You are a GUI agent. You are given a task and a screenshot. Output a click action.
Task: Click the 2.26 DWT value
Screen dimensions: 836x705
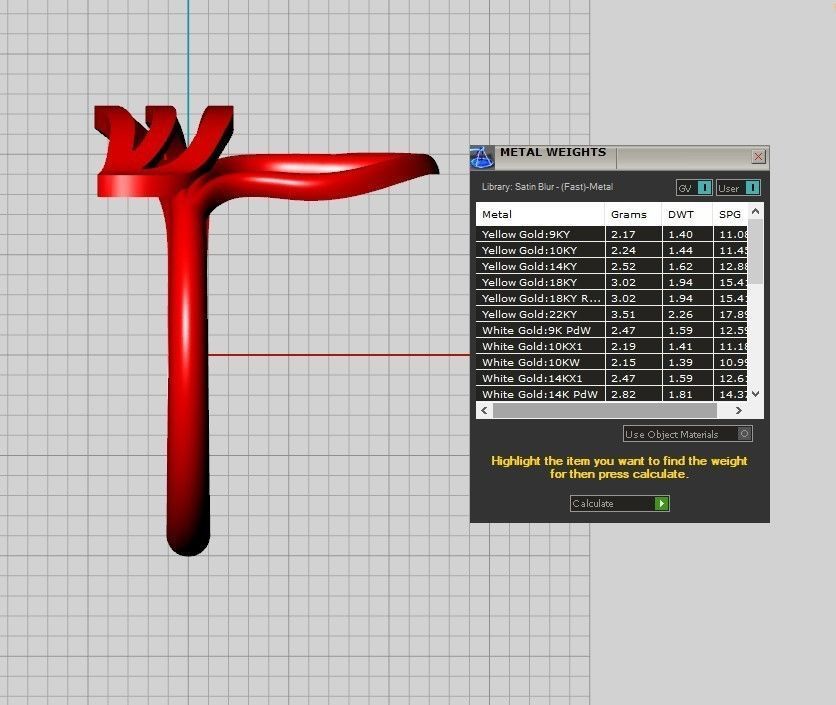pyautogui.click(x=680, y=314)
